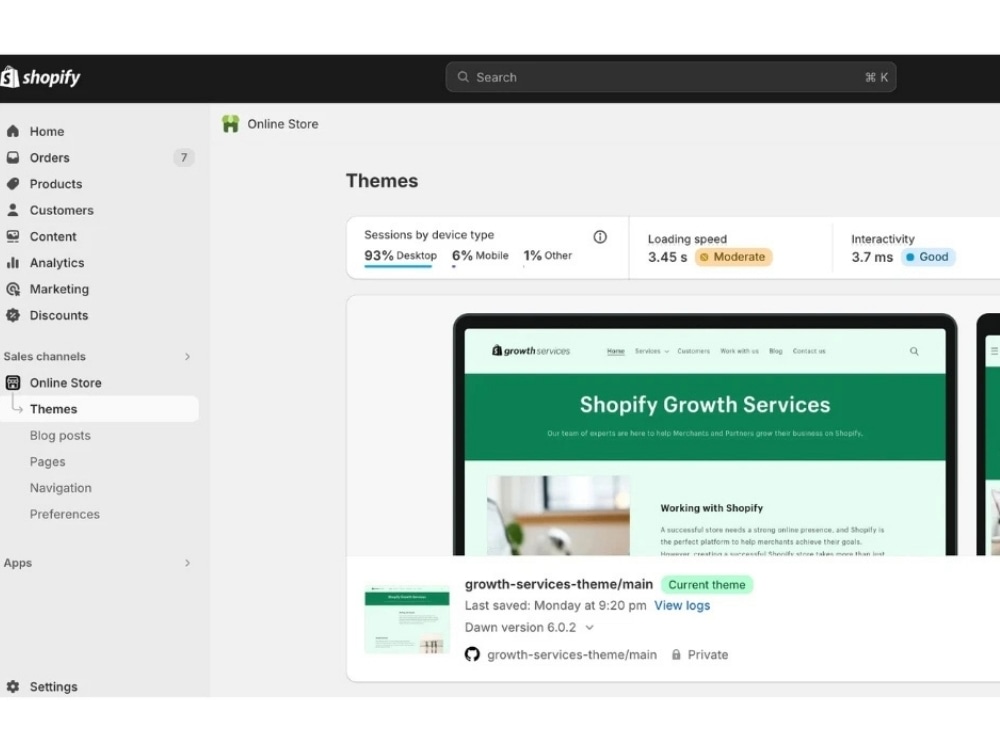Screen dimensions: 1000x750
Task: Open Pages section
Action: [47, 462]
